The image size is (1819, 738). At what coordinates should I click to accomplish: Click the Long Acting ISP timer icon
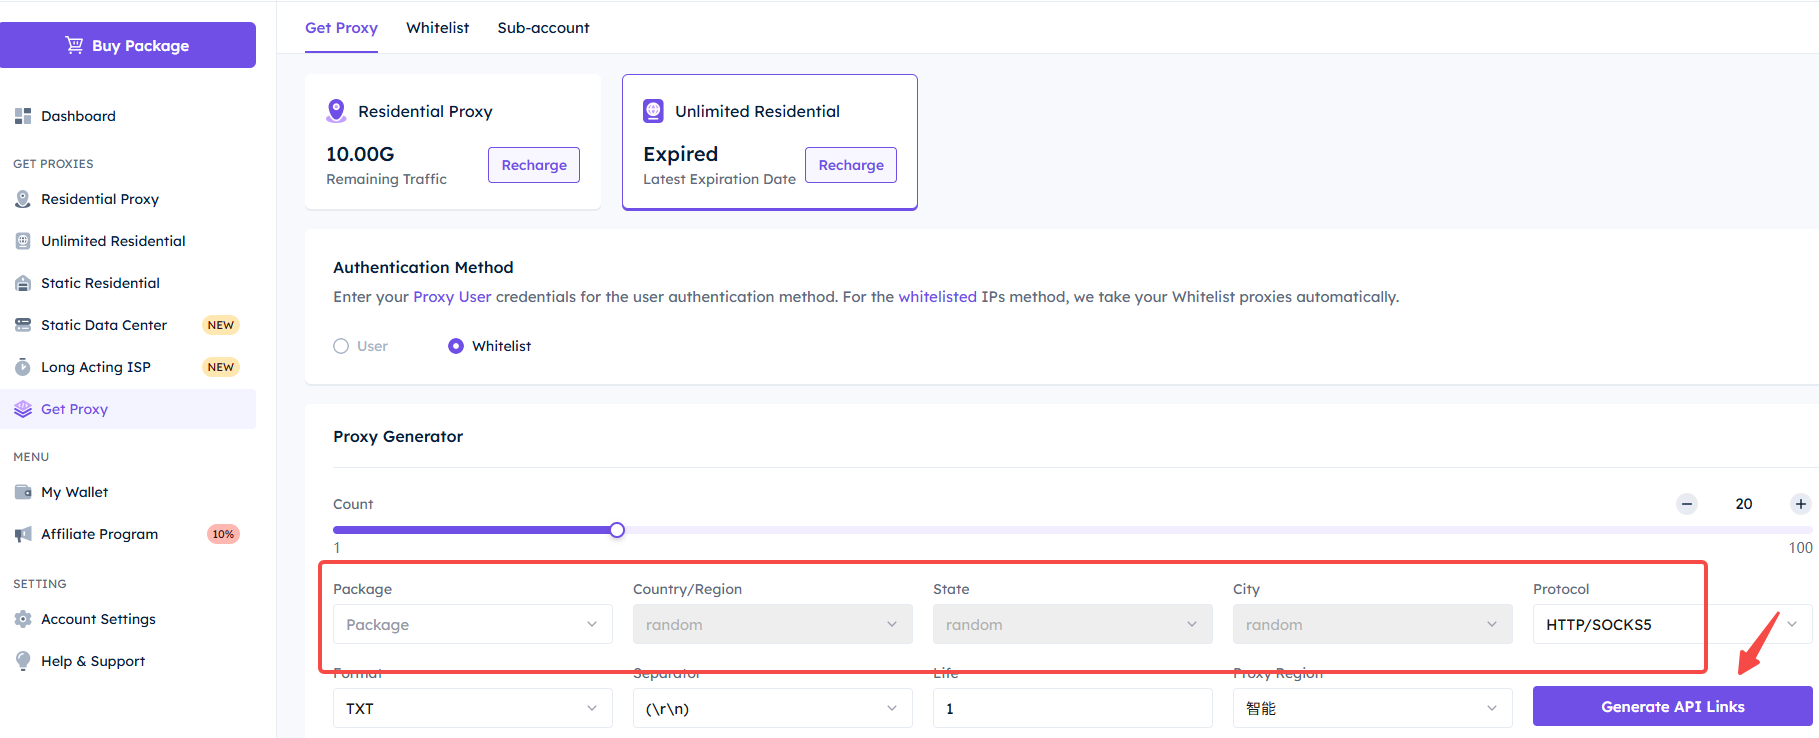[23, 367]
